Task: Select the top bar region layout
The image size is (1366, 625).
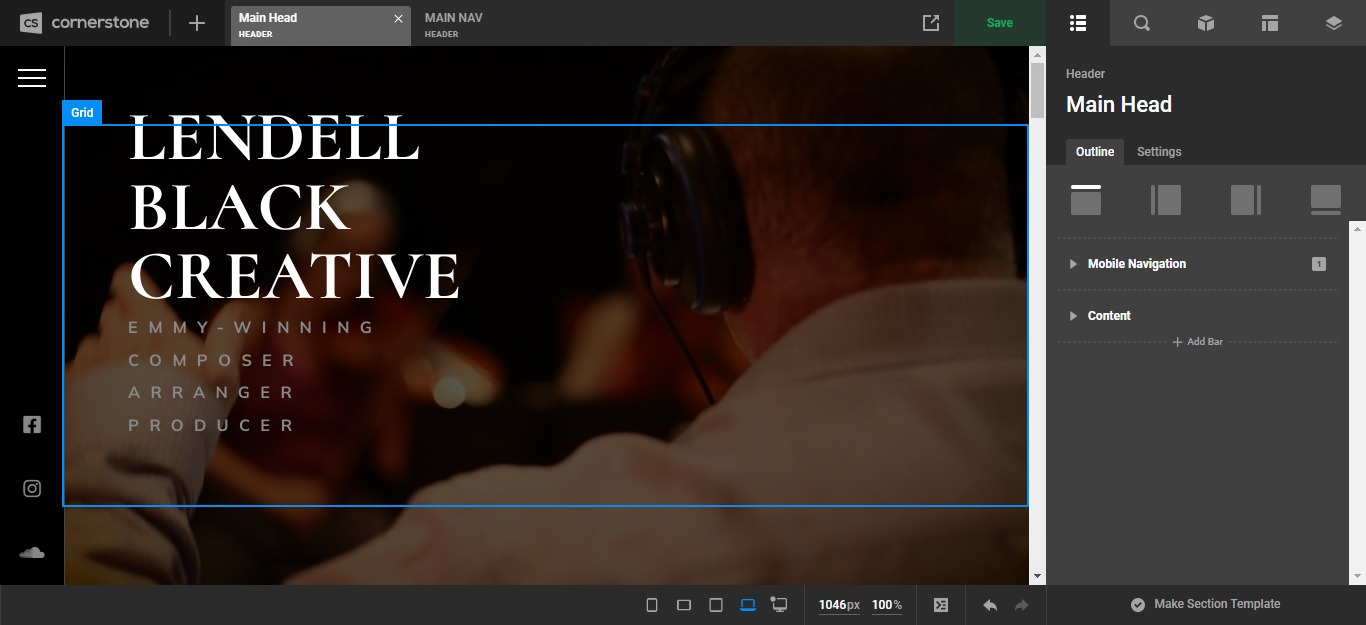Action: pos(1086,199)
